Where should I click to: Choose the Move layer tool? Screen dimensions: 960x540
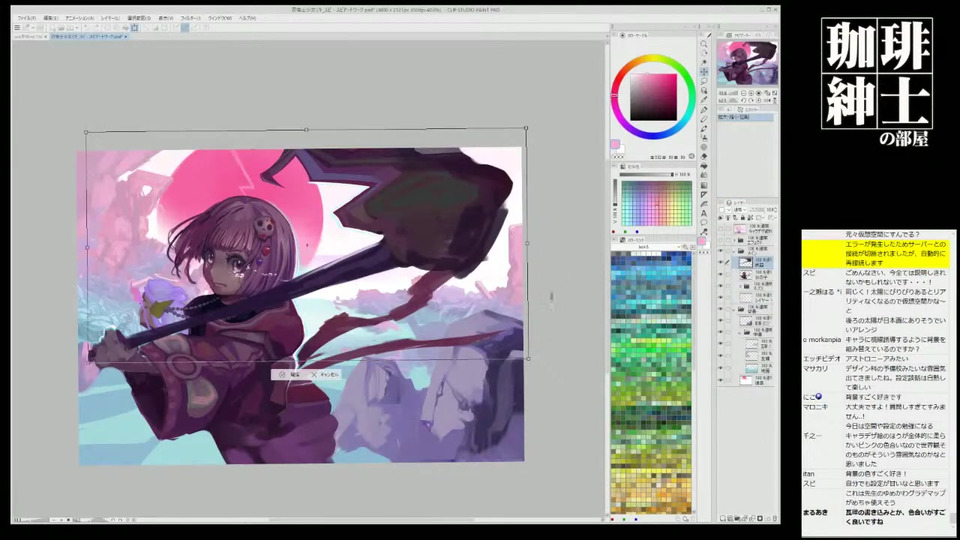click(x=705, y=71)
